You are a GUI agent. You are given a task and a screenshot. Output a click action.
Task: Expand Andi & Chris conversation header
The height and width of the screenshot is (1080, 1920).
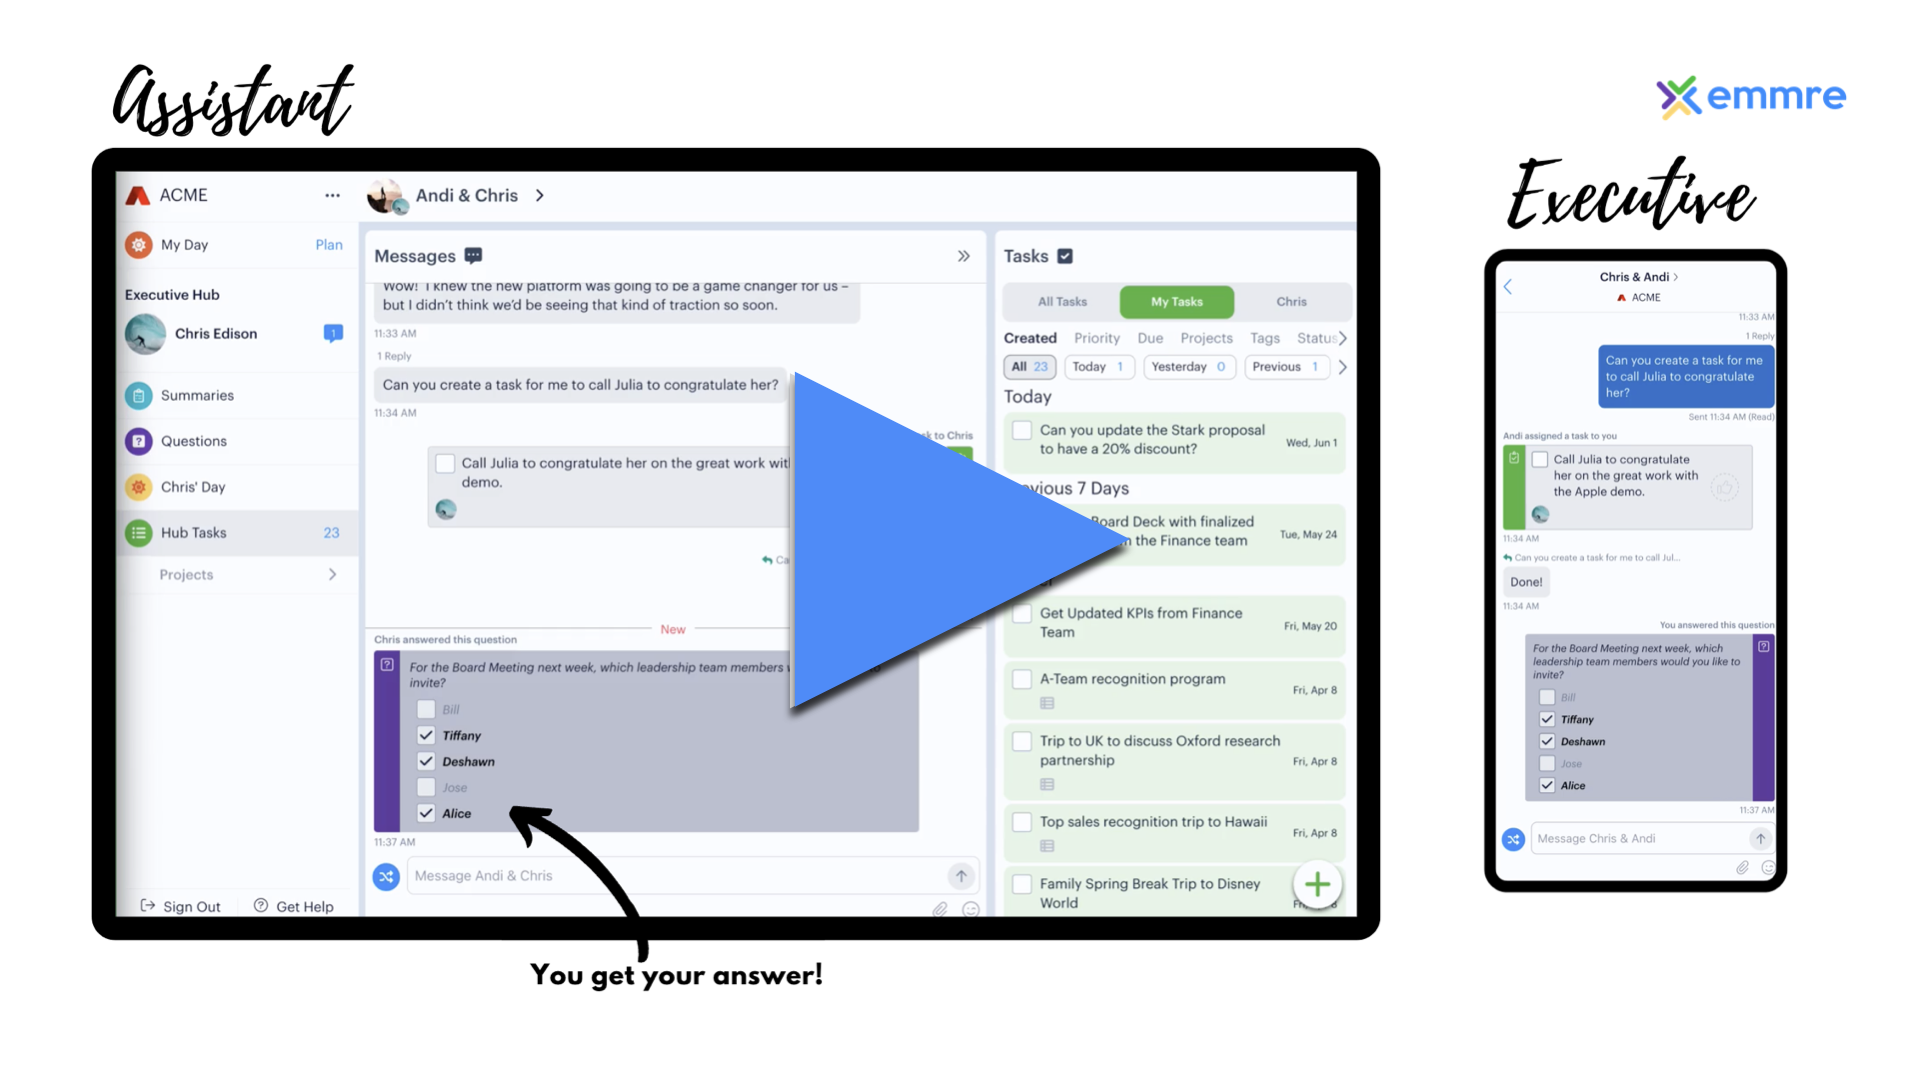click(x=539, y=195)
